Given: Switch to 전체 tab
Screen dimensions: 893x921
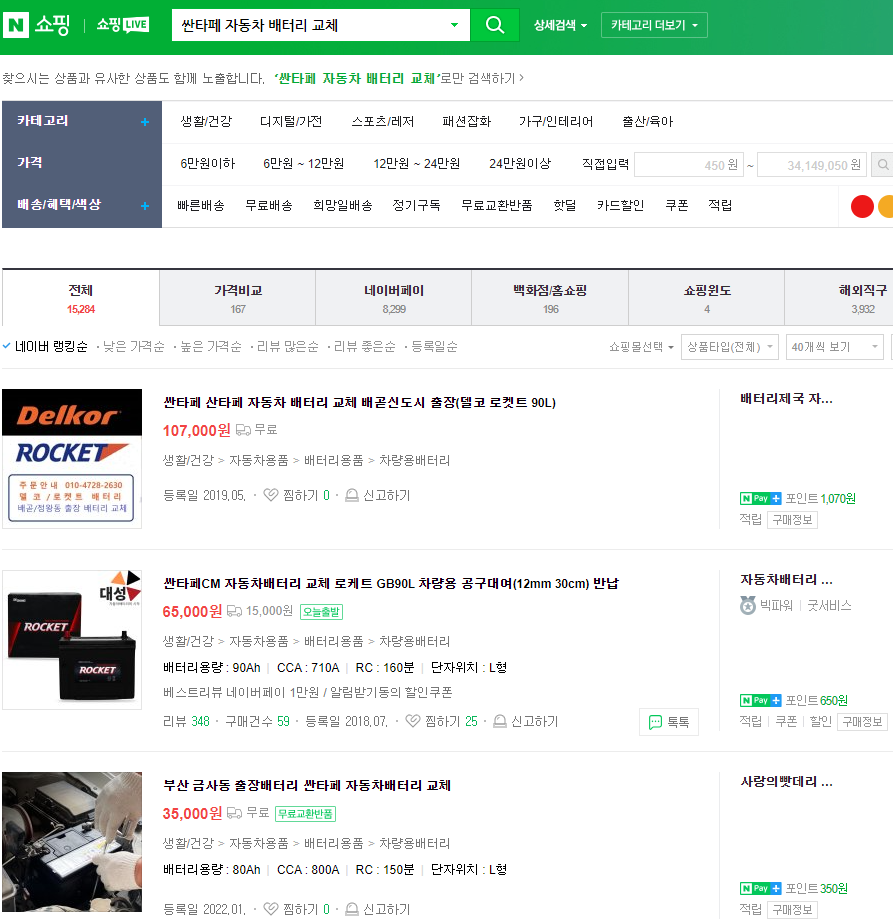Looking at the screenshot, I should (x=80, y=298).
